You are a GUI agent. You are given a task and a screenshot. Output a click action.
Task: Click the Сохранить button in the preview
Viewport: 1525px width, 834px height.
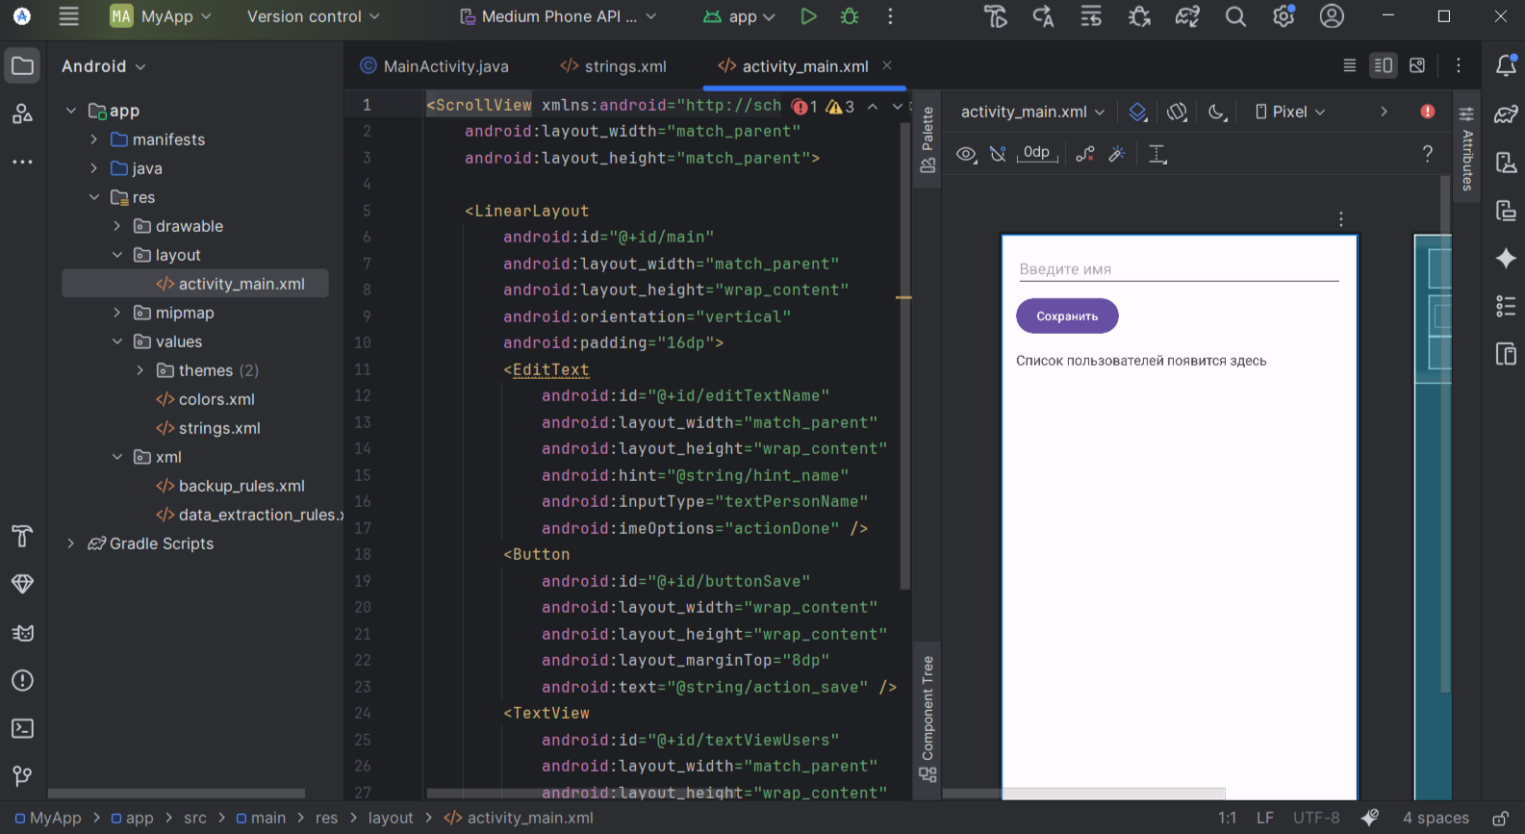coord(1067,316)
